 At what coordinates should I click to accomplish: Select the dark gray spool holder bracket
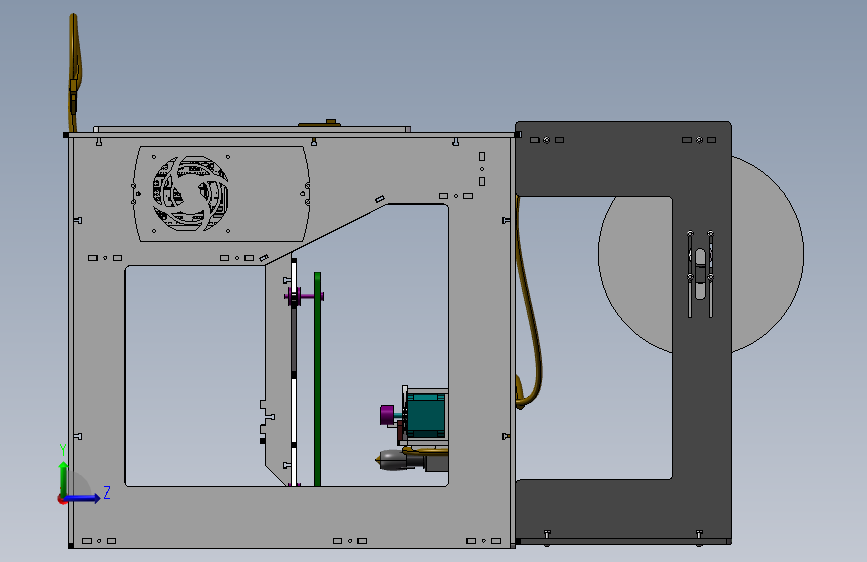pyautogui.click(x=702, y=387)
